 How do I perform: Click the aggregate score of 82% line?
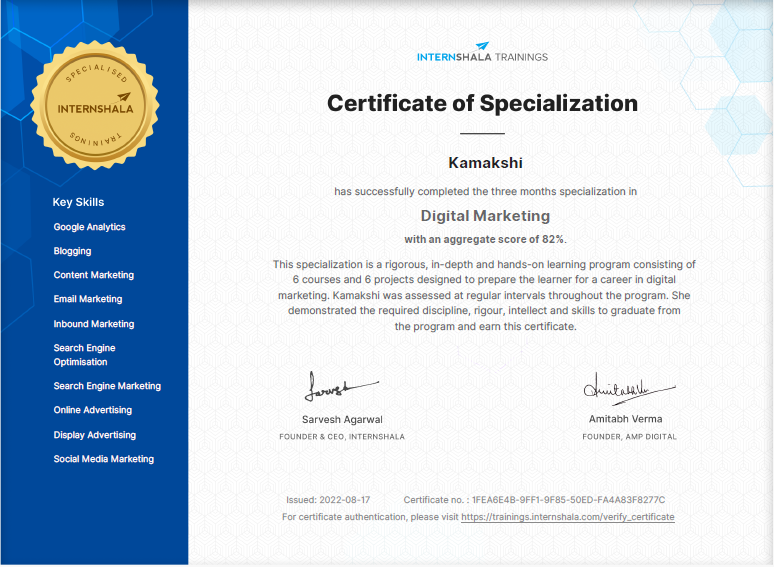pos(485,239)
